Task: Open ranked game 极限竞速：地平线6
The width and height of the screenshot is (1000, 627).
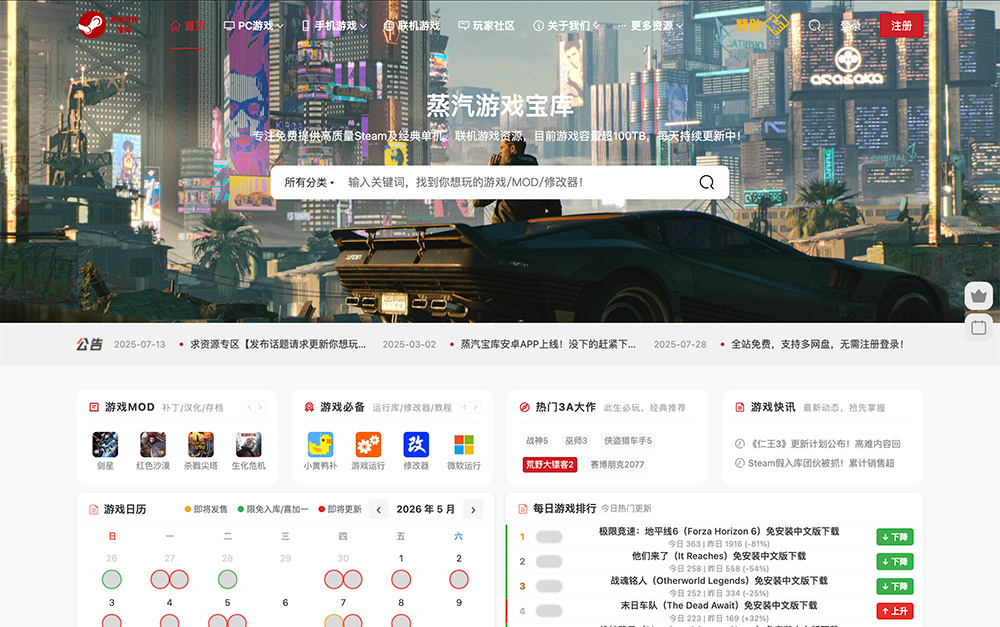Action: click(x=719, y=531)
